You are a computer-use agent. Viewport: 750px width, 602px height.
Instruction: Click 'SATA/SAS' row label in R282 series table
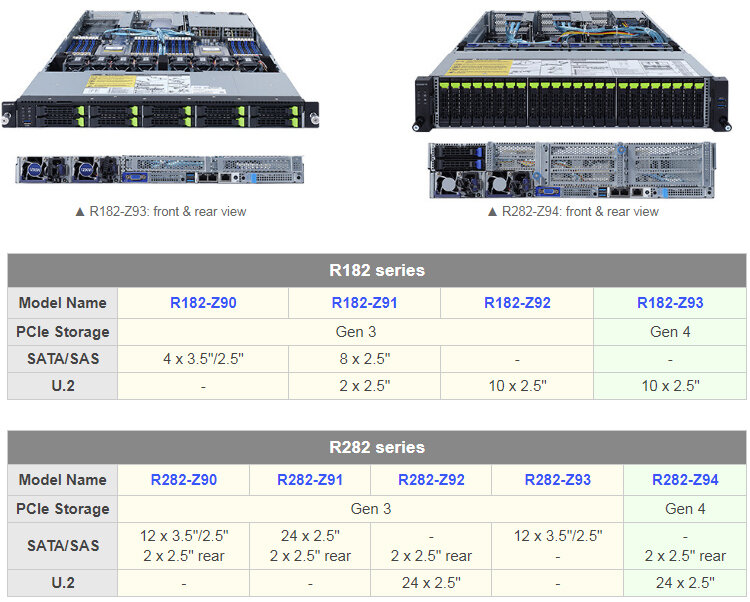tap(63, 545)
